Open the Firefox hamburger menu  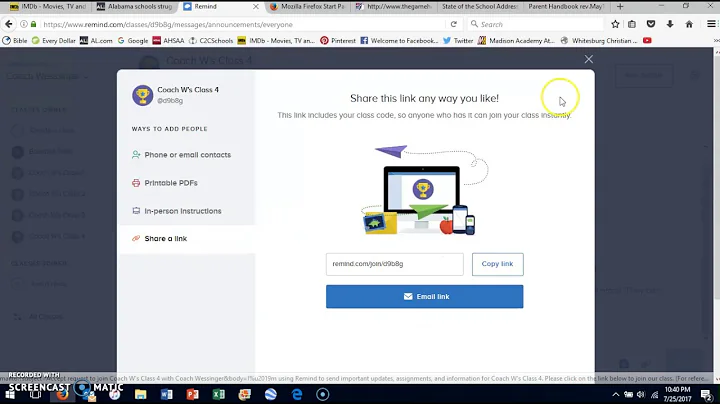pyautogui.click(x=711, y=24)
